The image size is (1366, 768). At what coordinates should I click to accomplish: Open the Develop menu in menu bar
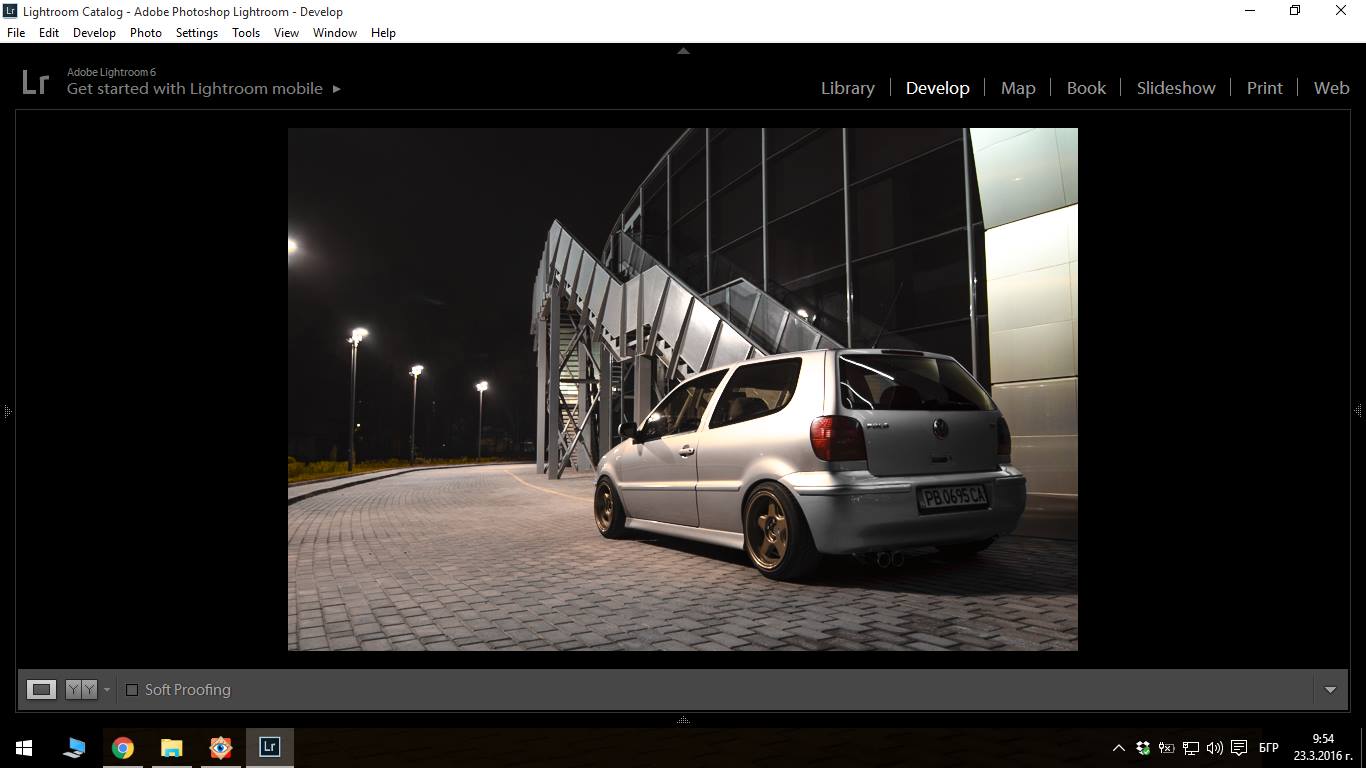(x=94, y=33)
